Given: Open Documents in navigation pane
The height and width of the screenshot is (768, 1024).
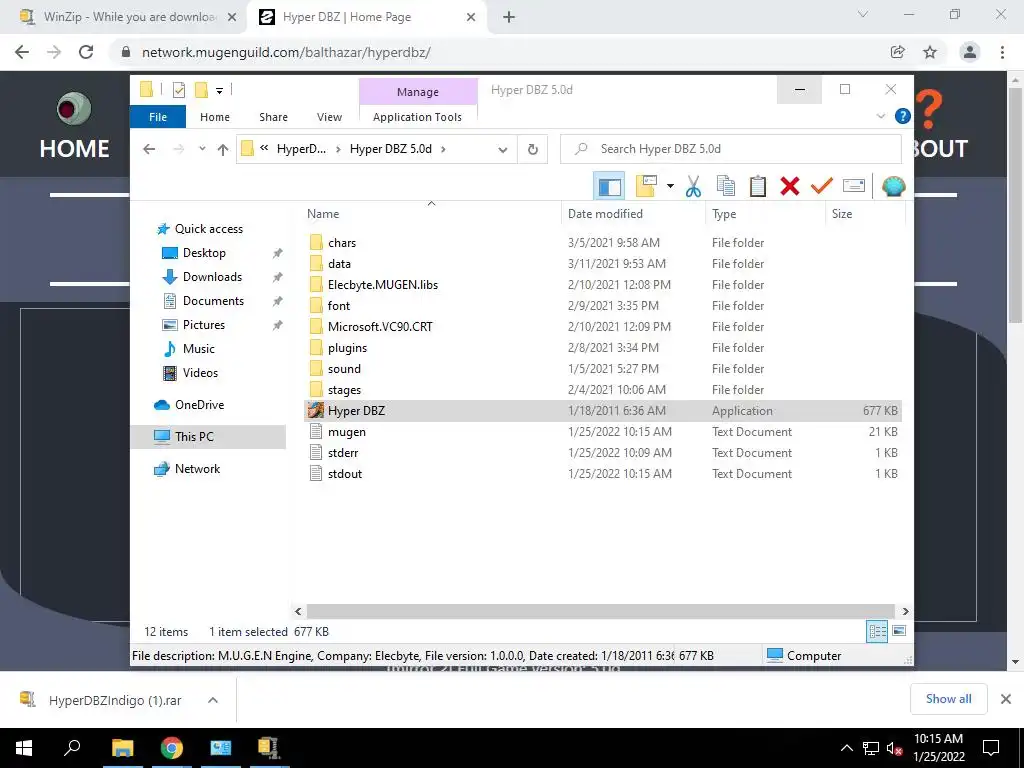Looking at the screenshot, I should pyautogui.click(x=213, y=301).
